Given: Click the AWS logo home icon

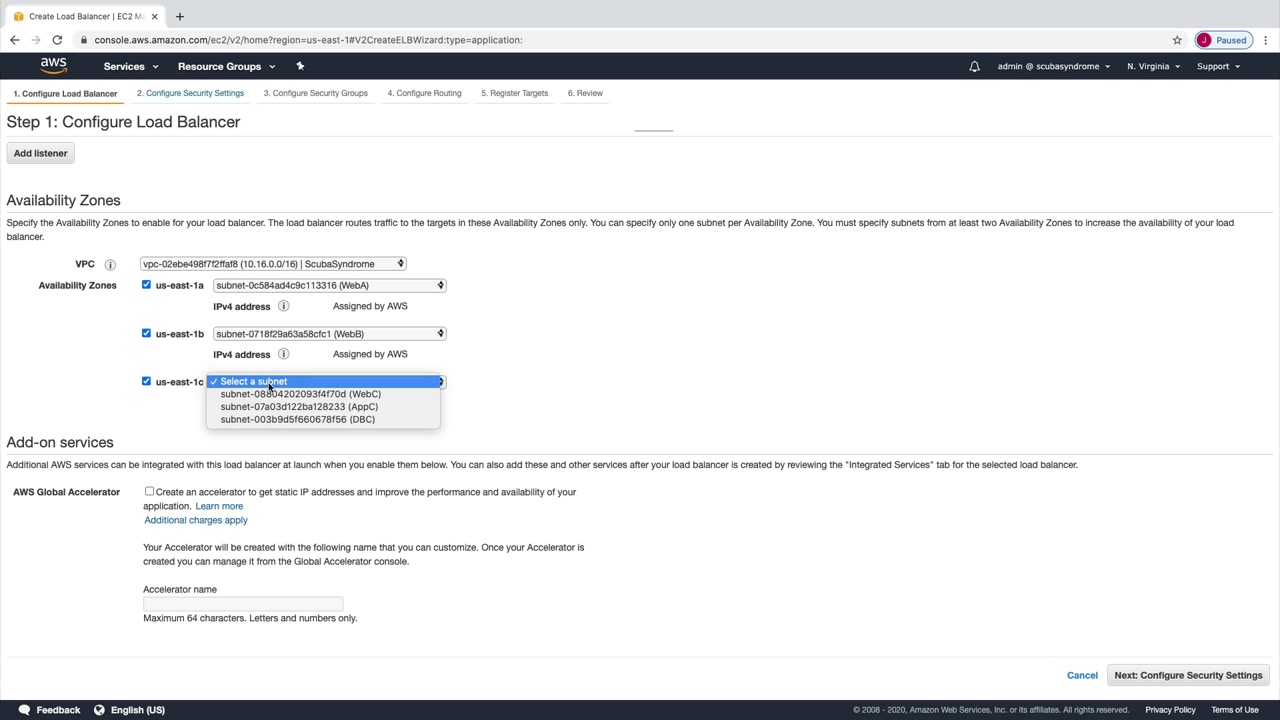Looking at the screenshot, I should point(53,66).
